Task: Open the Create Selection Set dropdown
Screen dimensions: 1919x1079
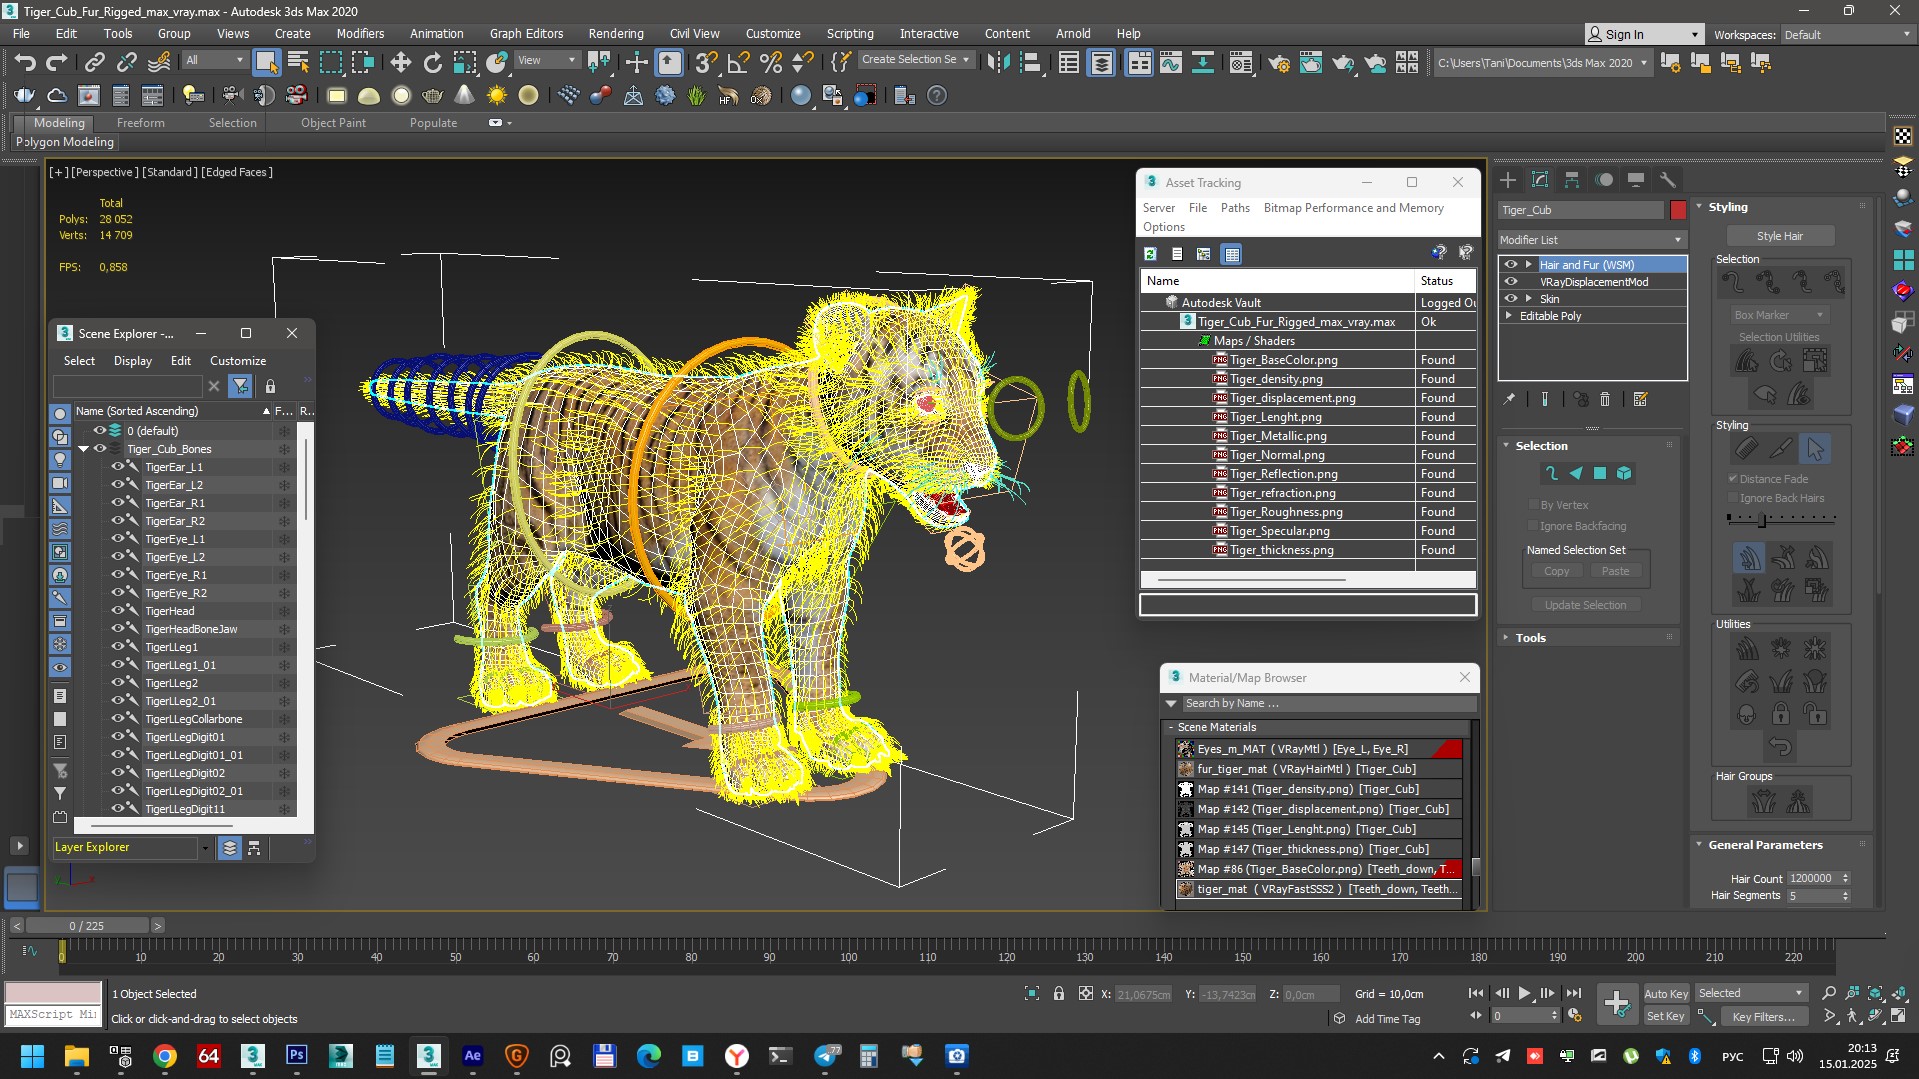Action: tap(916, 60)
